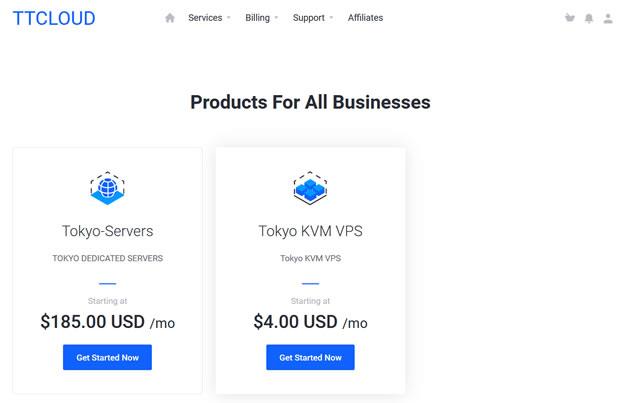Expand the Support dropdown menu
638x403 pixels.
click(313, 18)
